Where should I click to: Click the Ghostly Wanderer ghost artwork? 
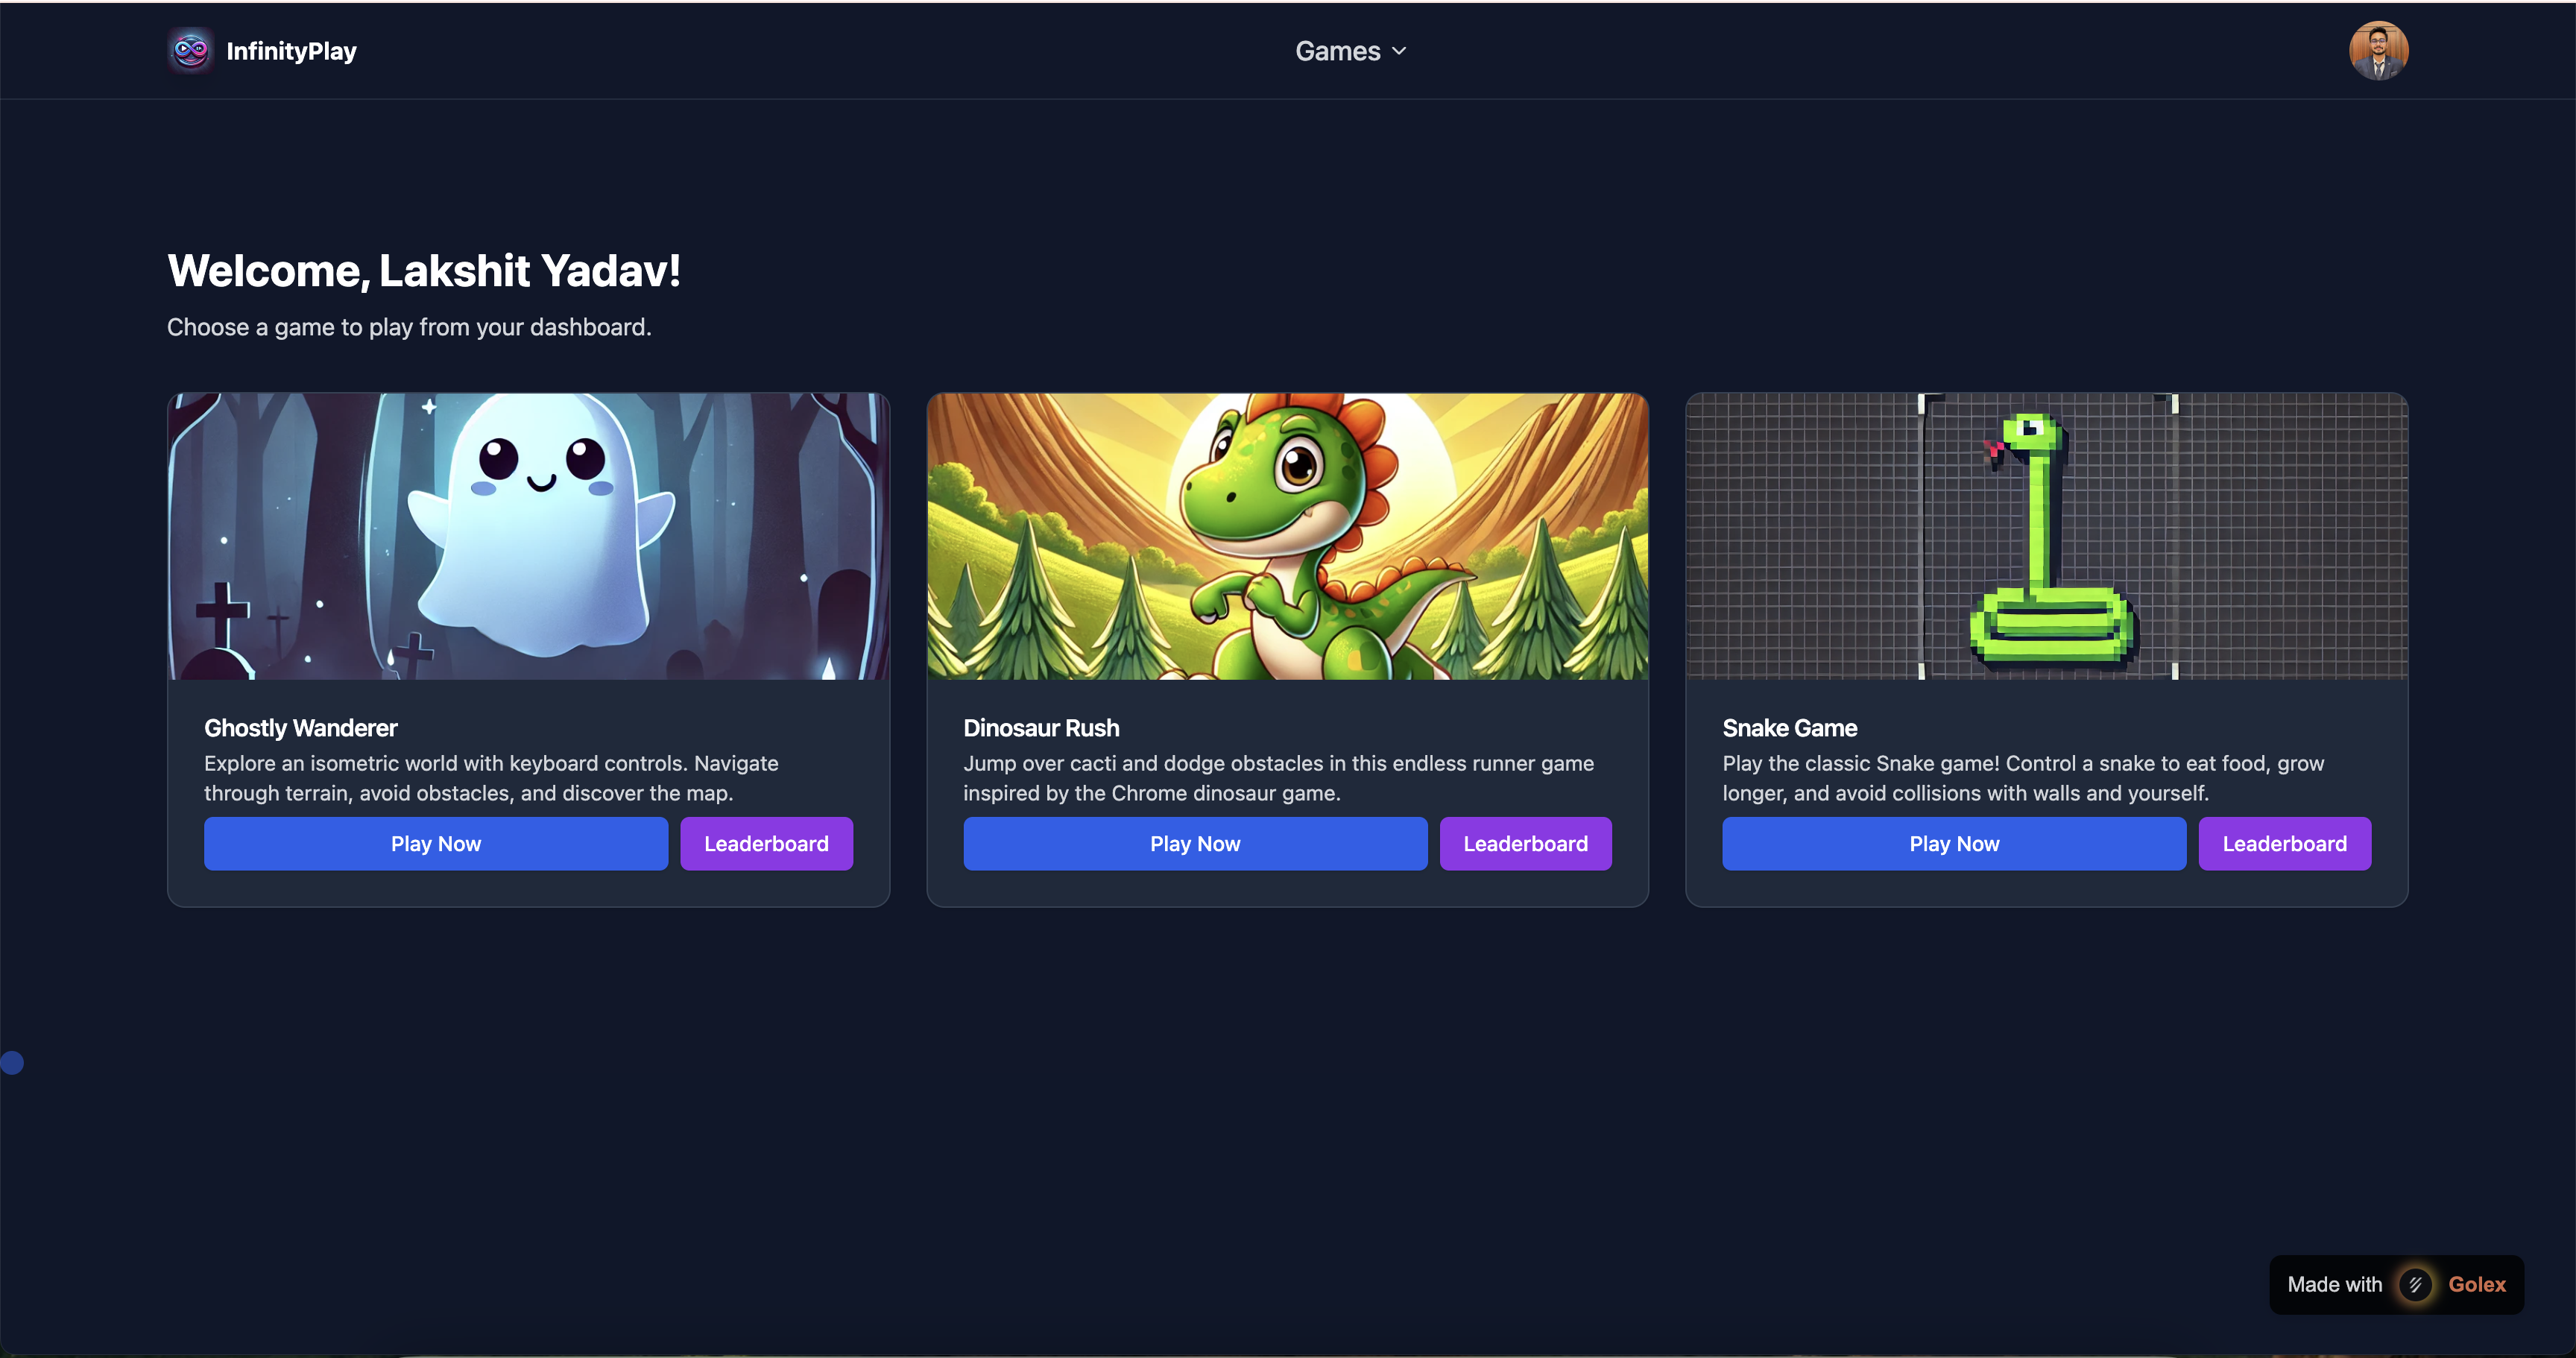pos(528,536)
